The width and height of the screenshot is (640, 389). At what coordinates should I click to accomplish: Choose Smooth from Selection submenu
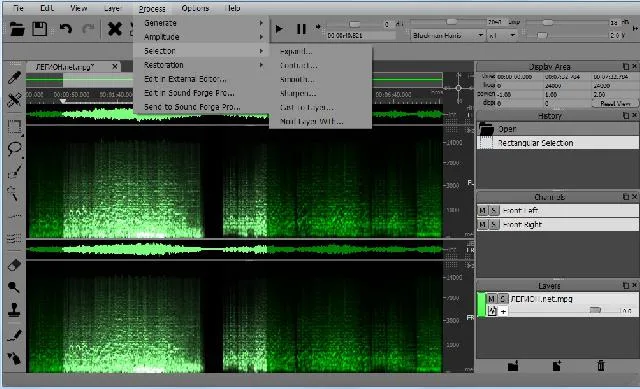(320, 80)
